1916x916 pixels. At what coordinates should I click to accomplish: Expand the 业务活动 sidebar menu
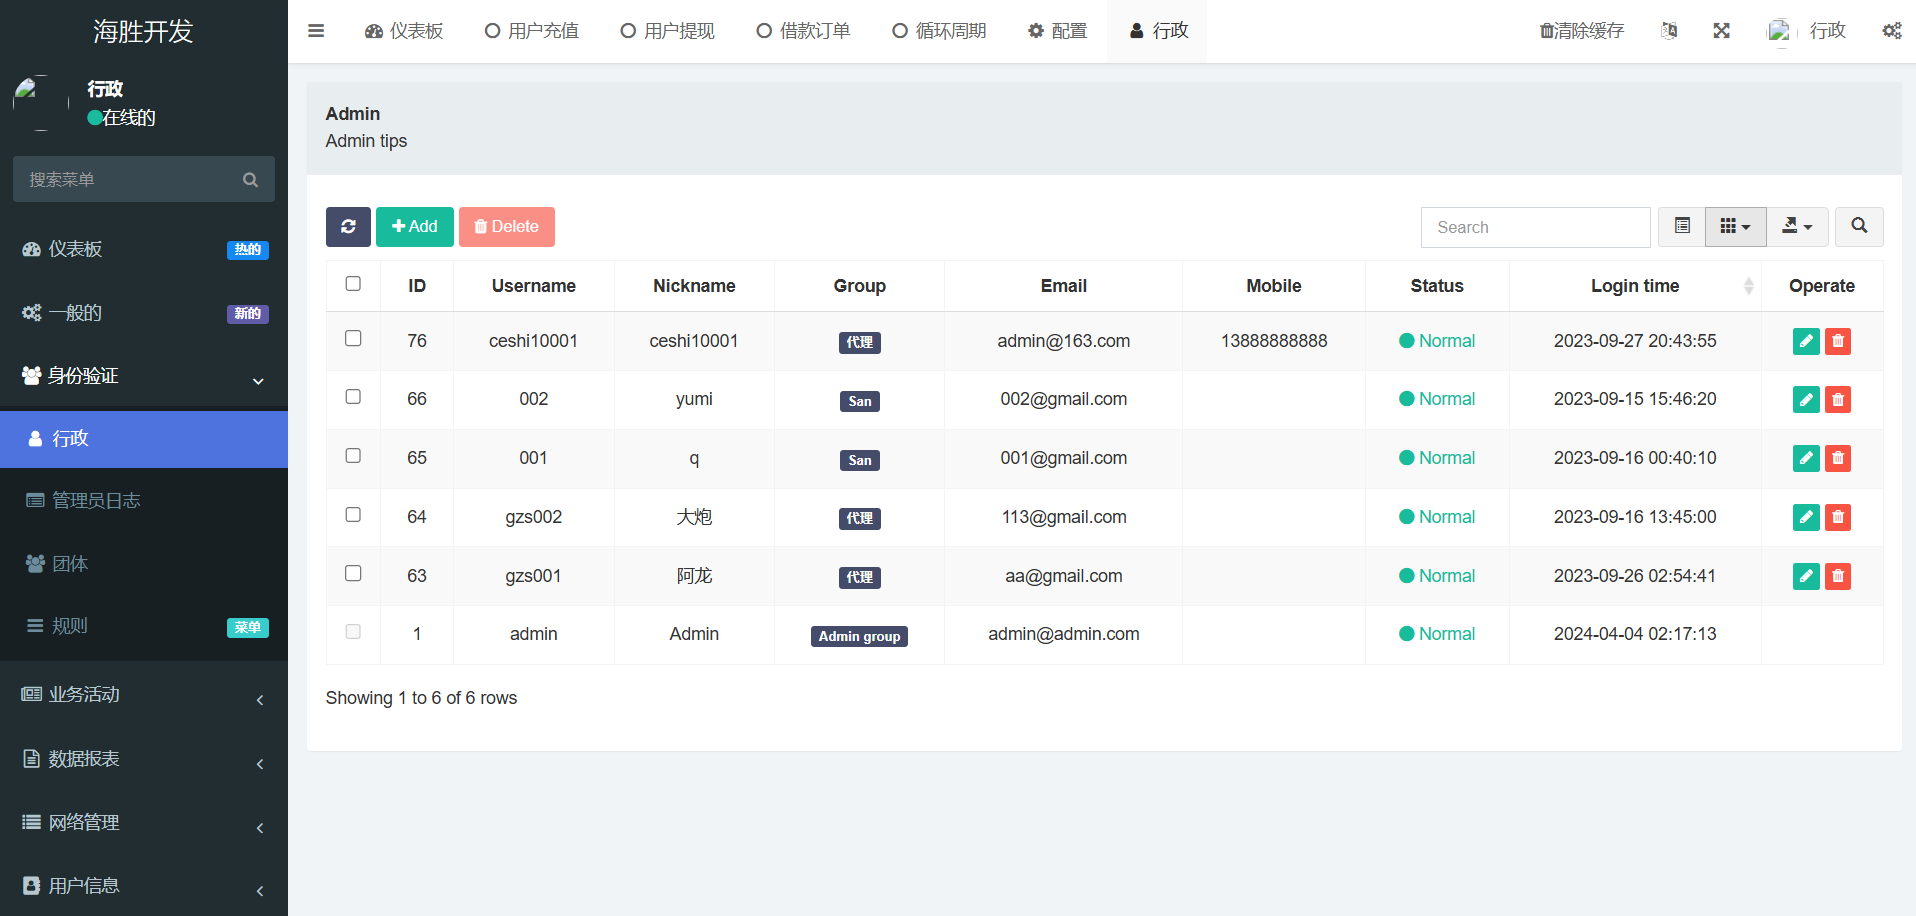(x=144, y=695)
